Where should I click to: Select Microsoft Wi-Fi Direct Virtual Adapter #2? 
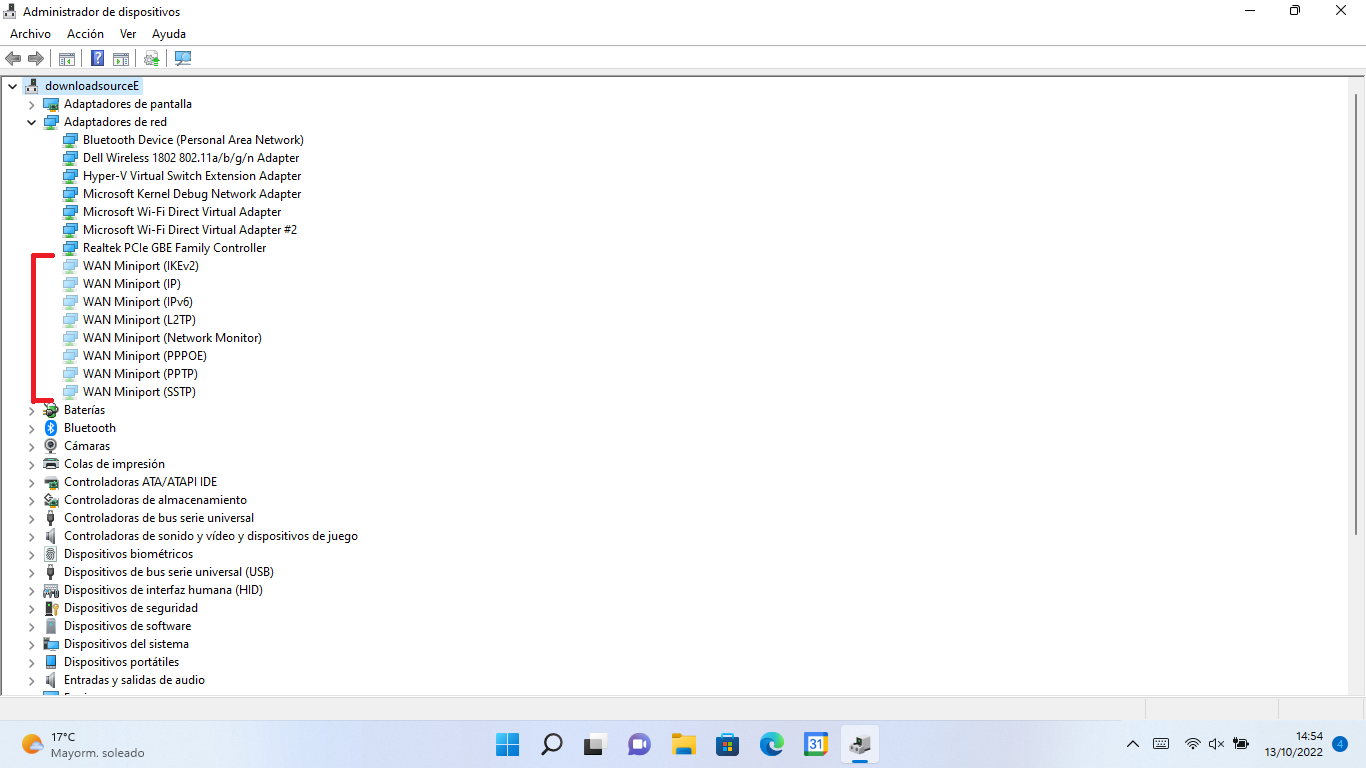coord(190,230)
